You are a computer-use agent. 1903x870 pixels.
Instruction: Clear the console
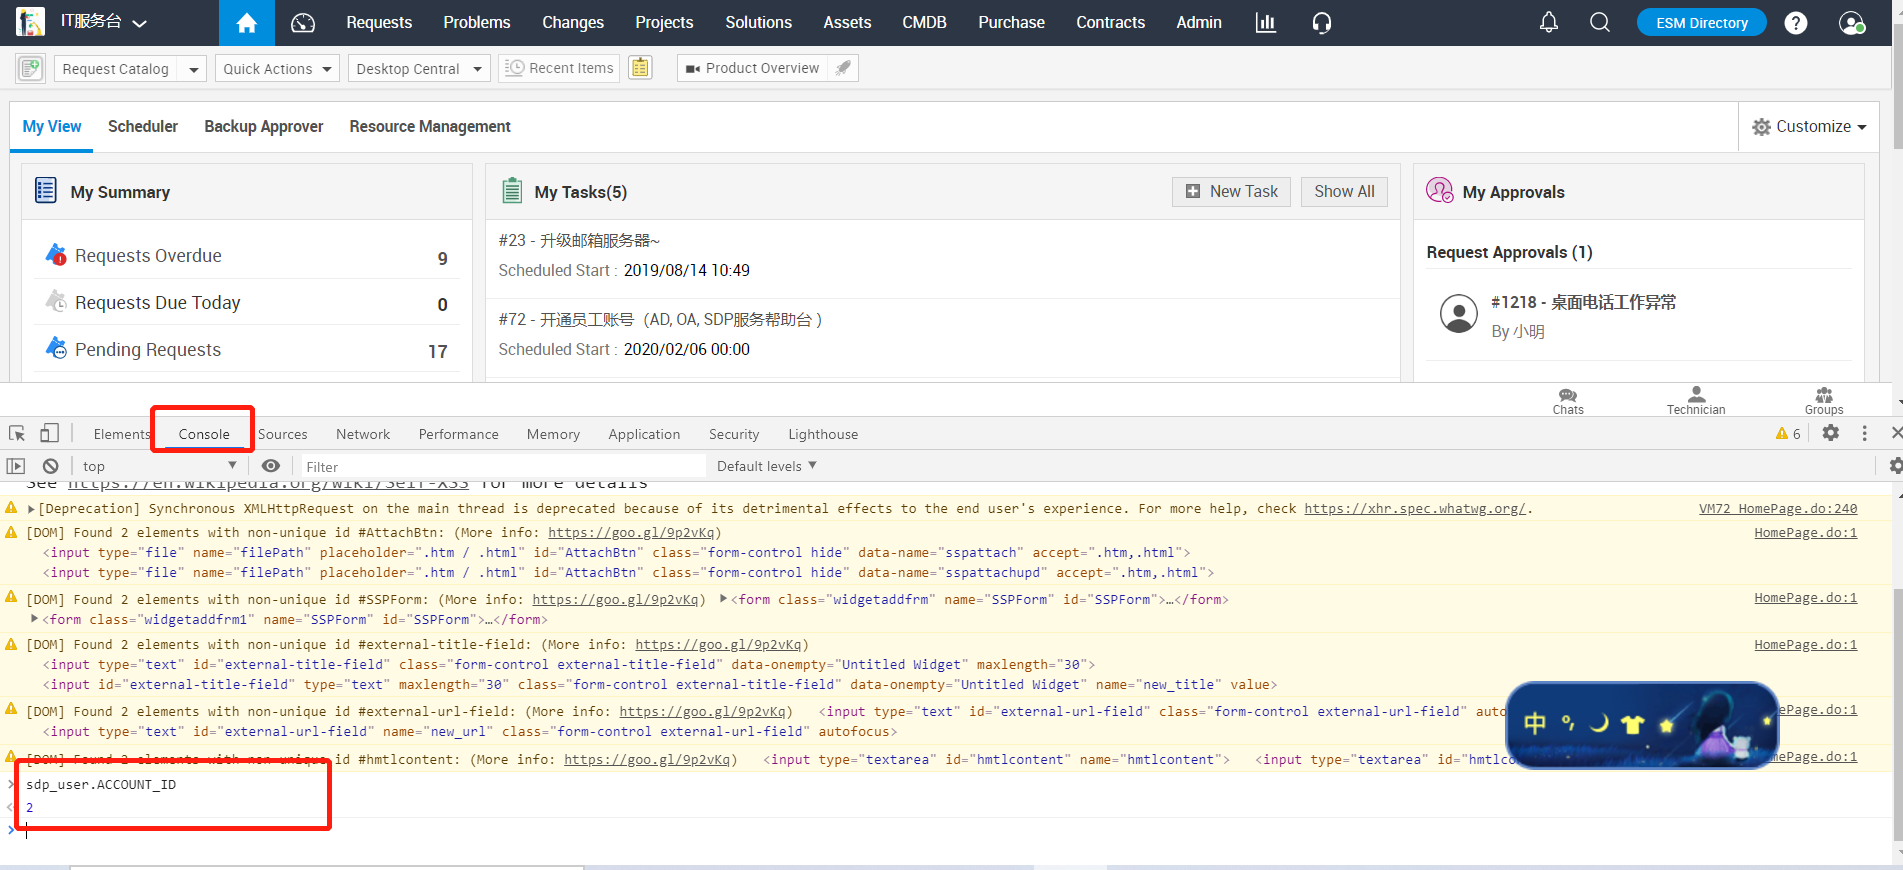[50, 466]
